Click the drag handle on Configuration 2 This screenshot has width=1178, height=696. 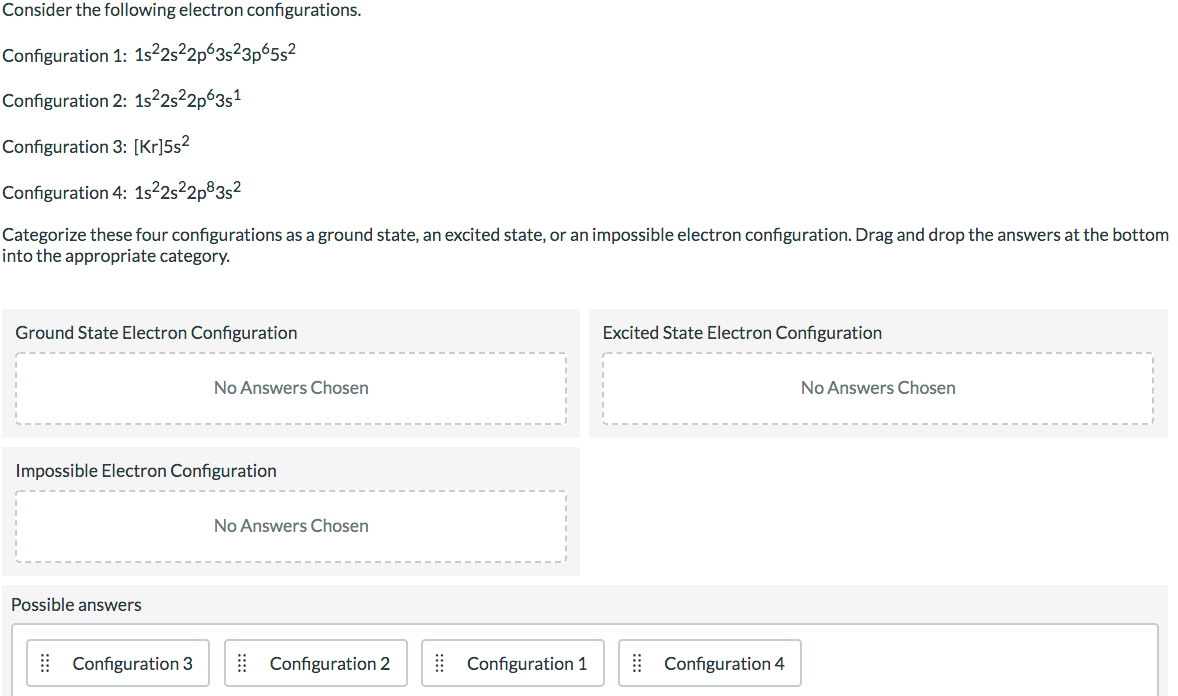coord(242,663)
